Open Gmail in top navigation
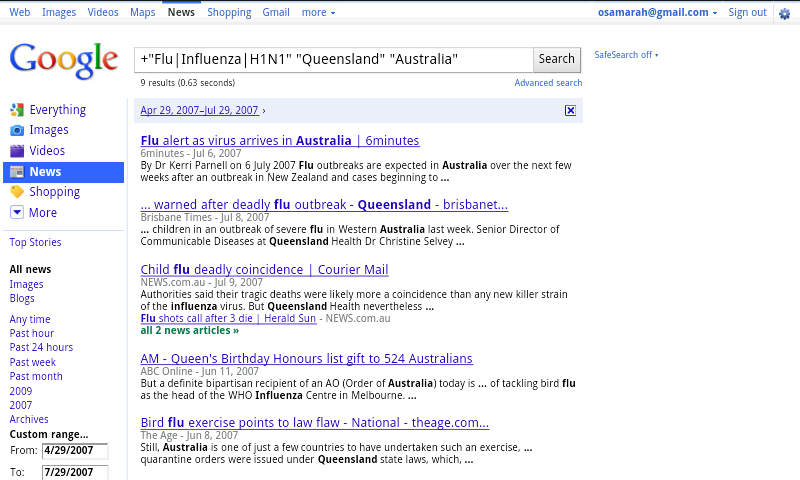Image resolution: width=800 pixels, height=480 pixels. pyautogui.click(x=276, y=12)
